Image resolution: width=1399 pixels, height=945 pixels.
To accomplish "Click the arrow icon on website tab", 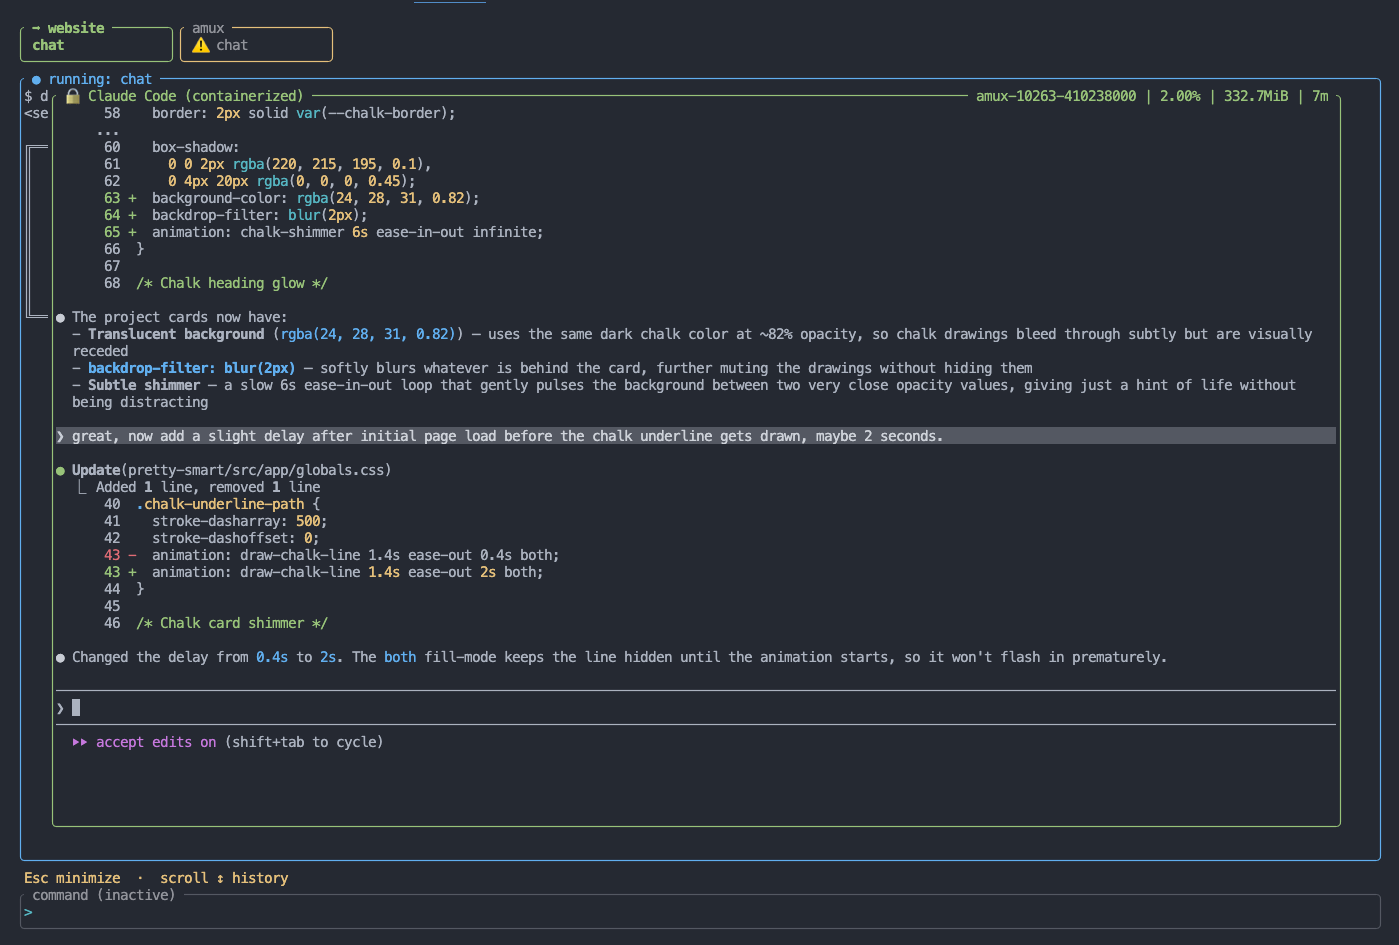I will (36, 28).
